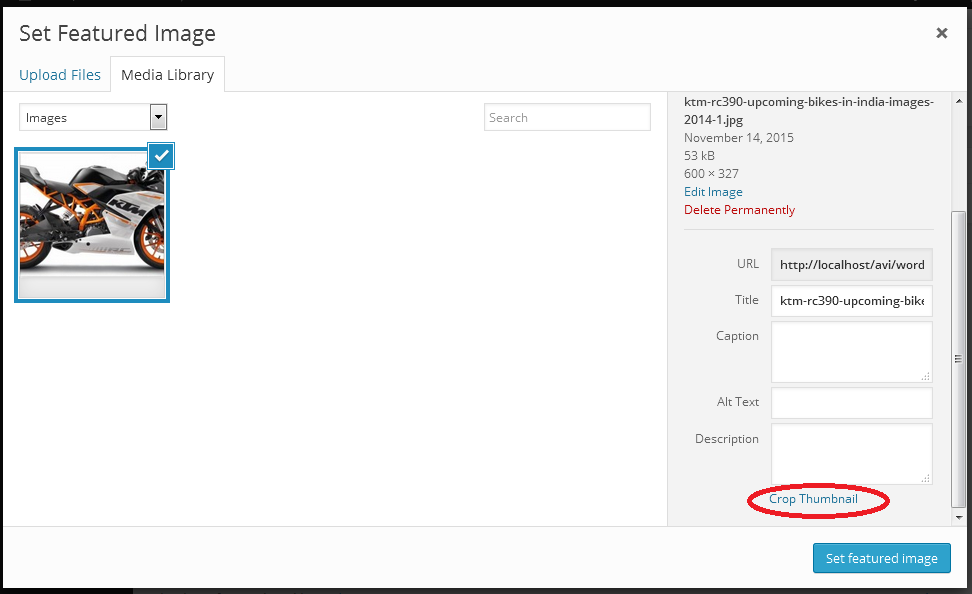Click the attachment details scrollbar thumb
This screenshot has height=594, width=972.
pyautogui.click(x=958, y=359)
